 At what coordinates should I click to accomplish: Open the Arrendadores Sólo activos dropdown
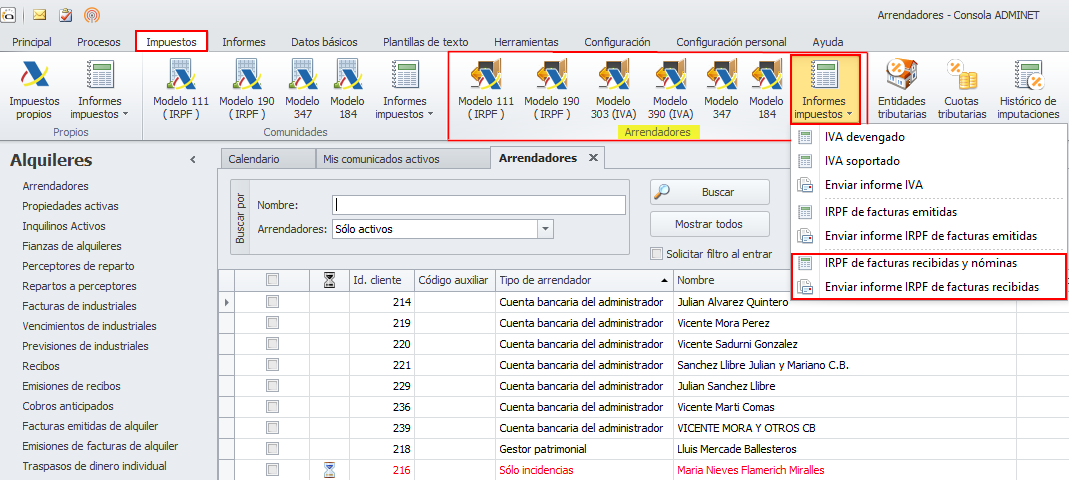click(545, 229)
